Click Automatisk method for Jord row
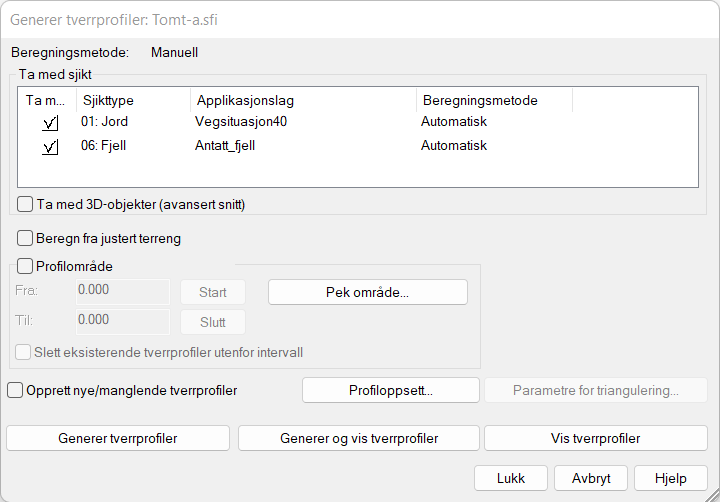 click(453, 122)
